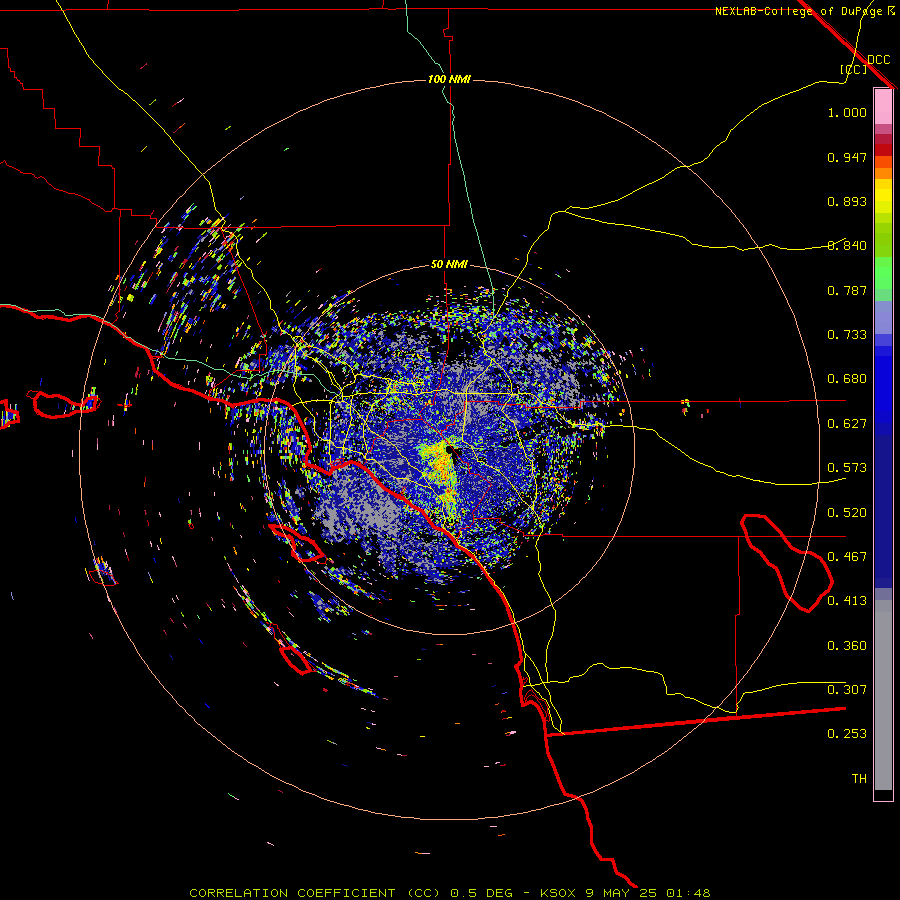
Task: Click the 0.733 legend value
Action: click(847, 335)
